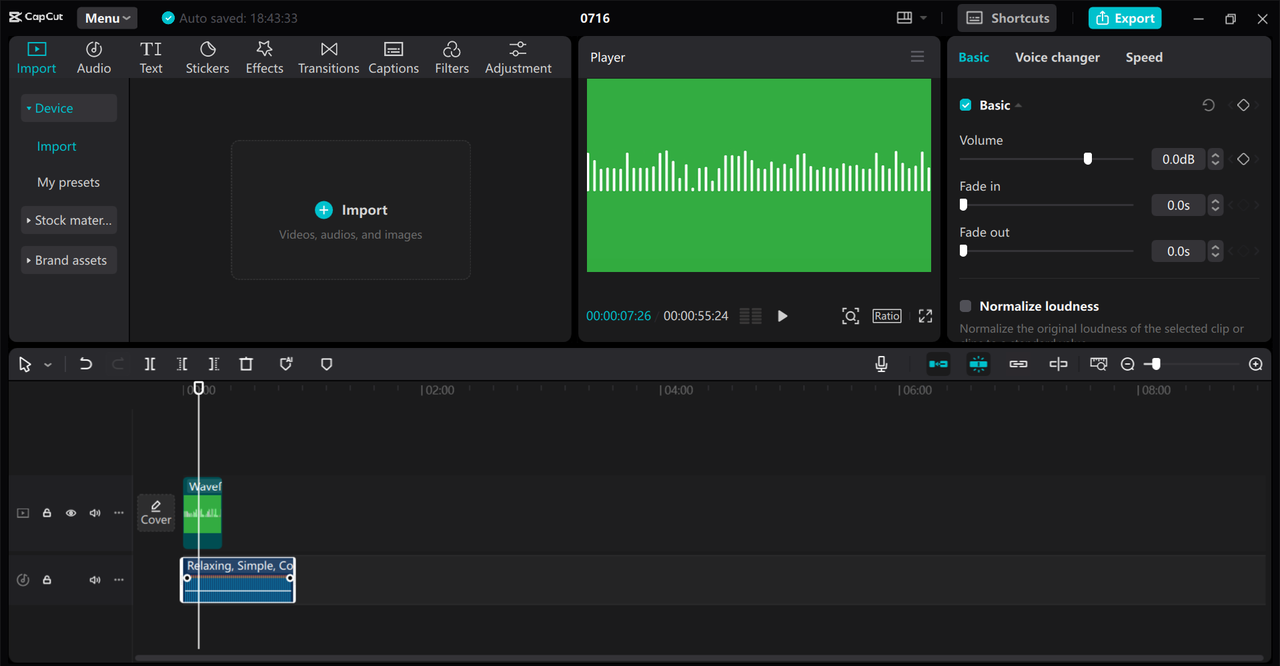Open the Menu dropdown
The width and height of the screenshot is (1280, 666).
coord(107,18)
